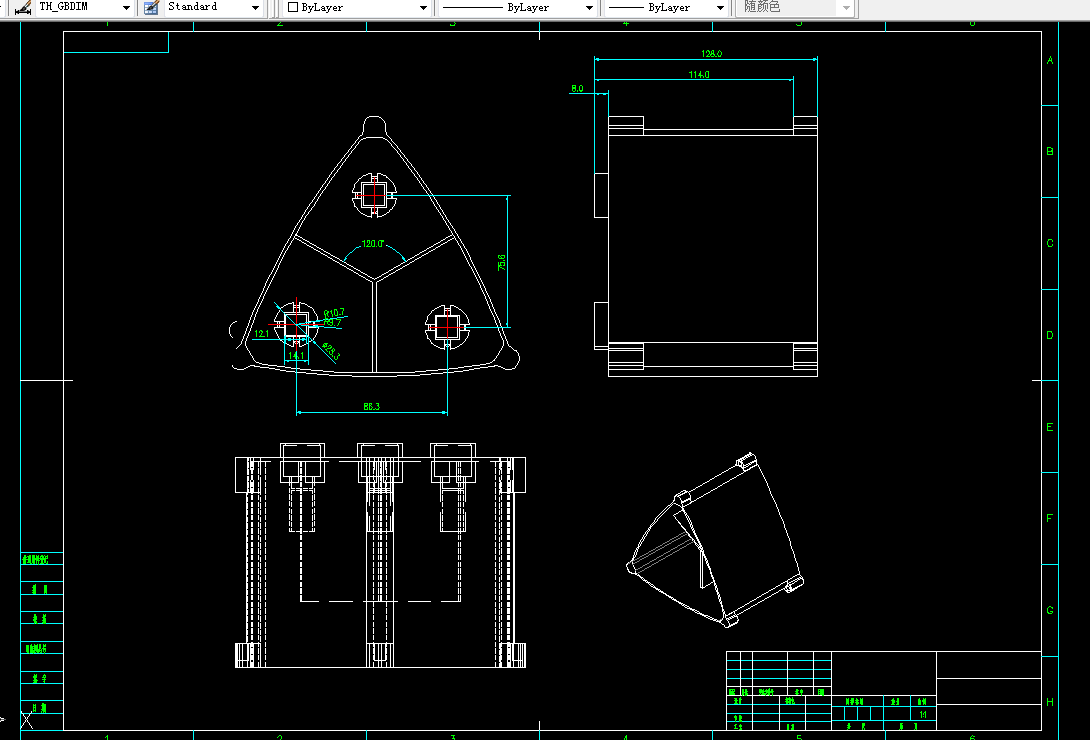
Task: Select the 120.0° angle dimension text
Action: coord(373,244)
